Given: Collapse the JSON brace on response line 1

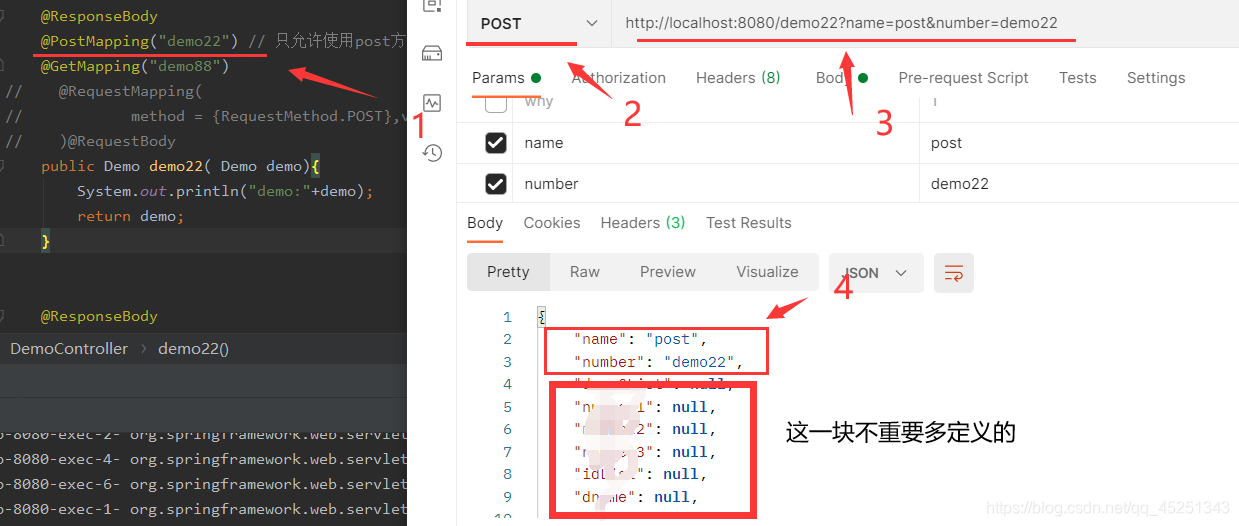Looking at the screenshot, I should [x=541, y=317].
